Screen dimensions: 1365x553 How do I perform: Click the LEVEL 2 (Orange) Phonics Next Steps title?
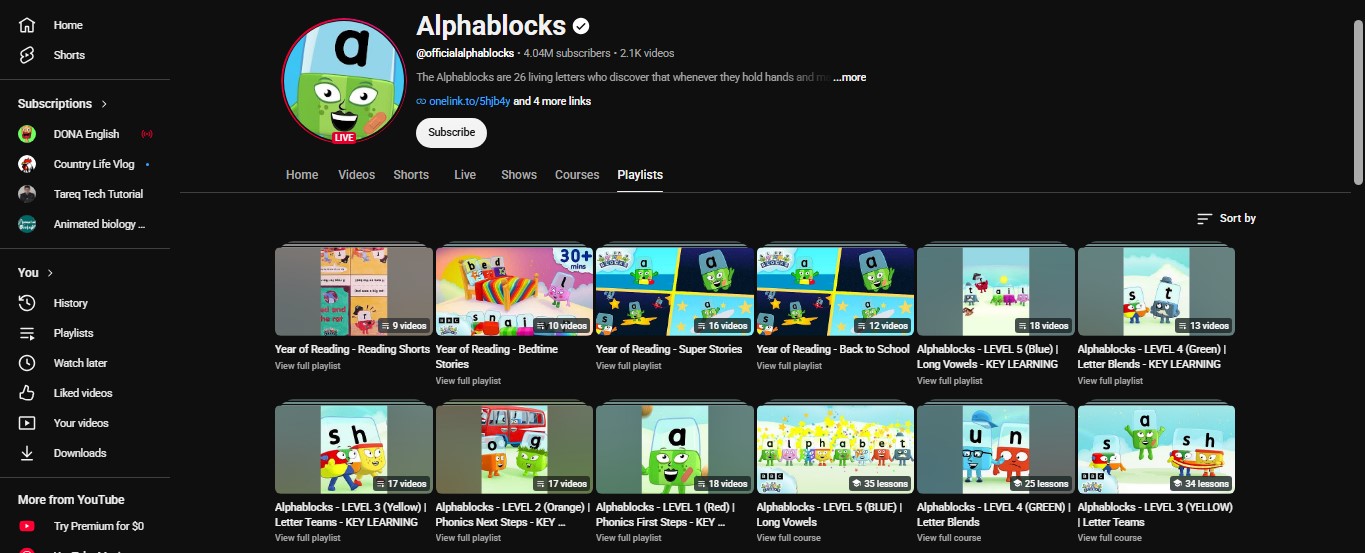pyautogui.click(x=512, y=514)
